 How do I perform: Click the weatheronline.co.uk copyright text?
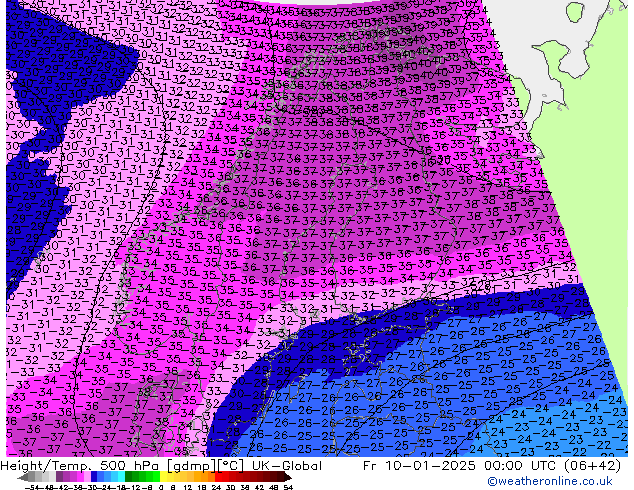550,481
